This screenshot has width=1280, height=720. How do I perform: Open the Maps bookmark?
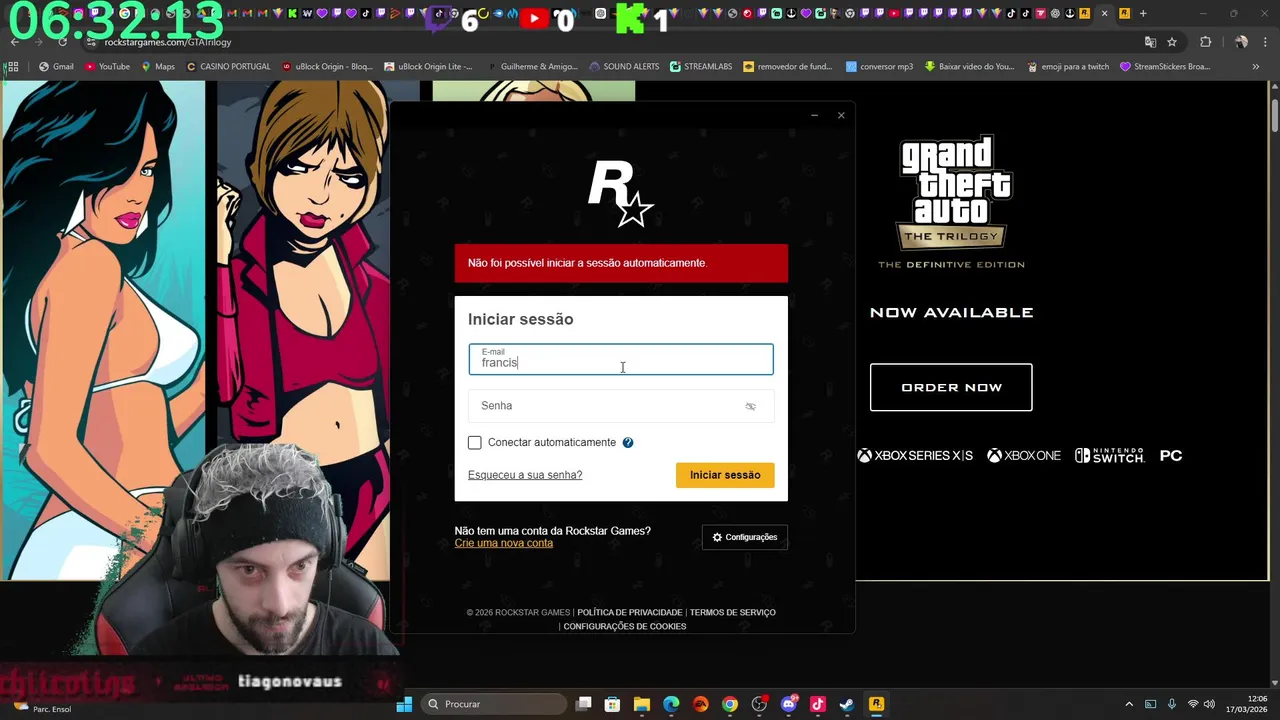point(158,67)
